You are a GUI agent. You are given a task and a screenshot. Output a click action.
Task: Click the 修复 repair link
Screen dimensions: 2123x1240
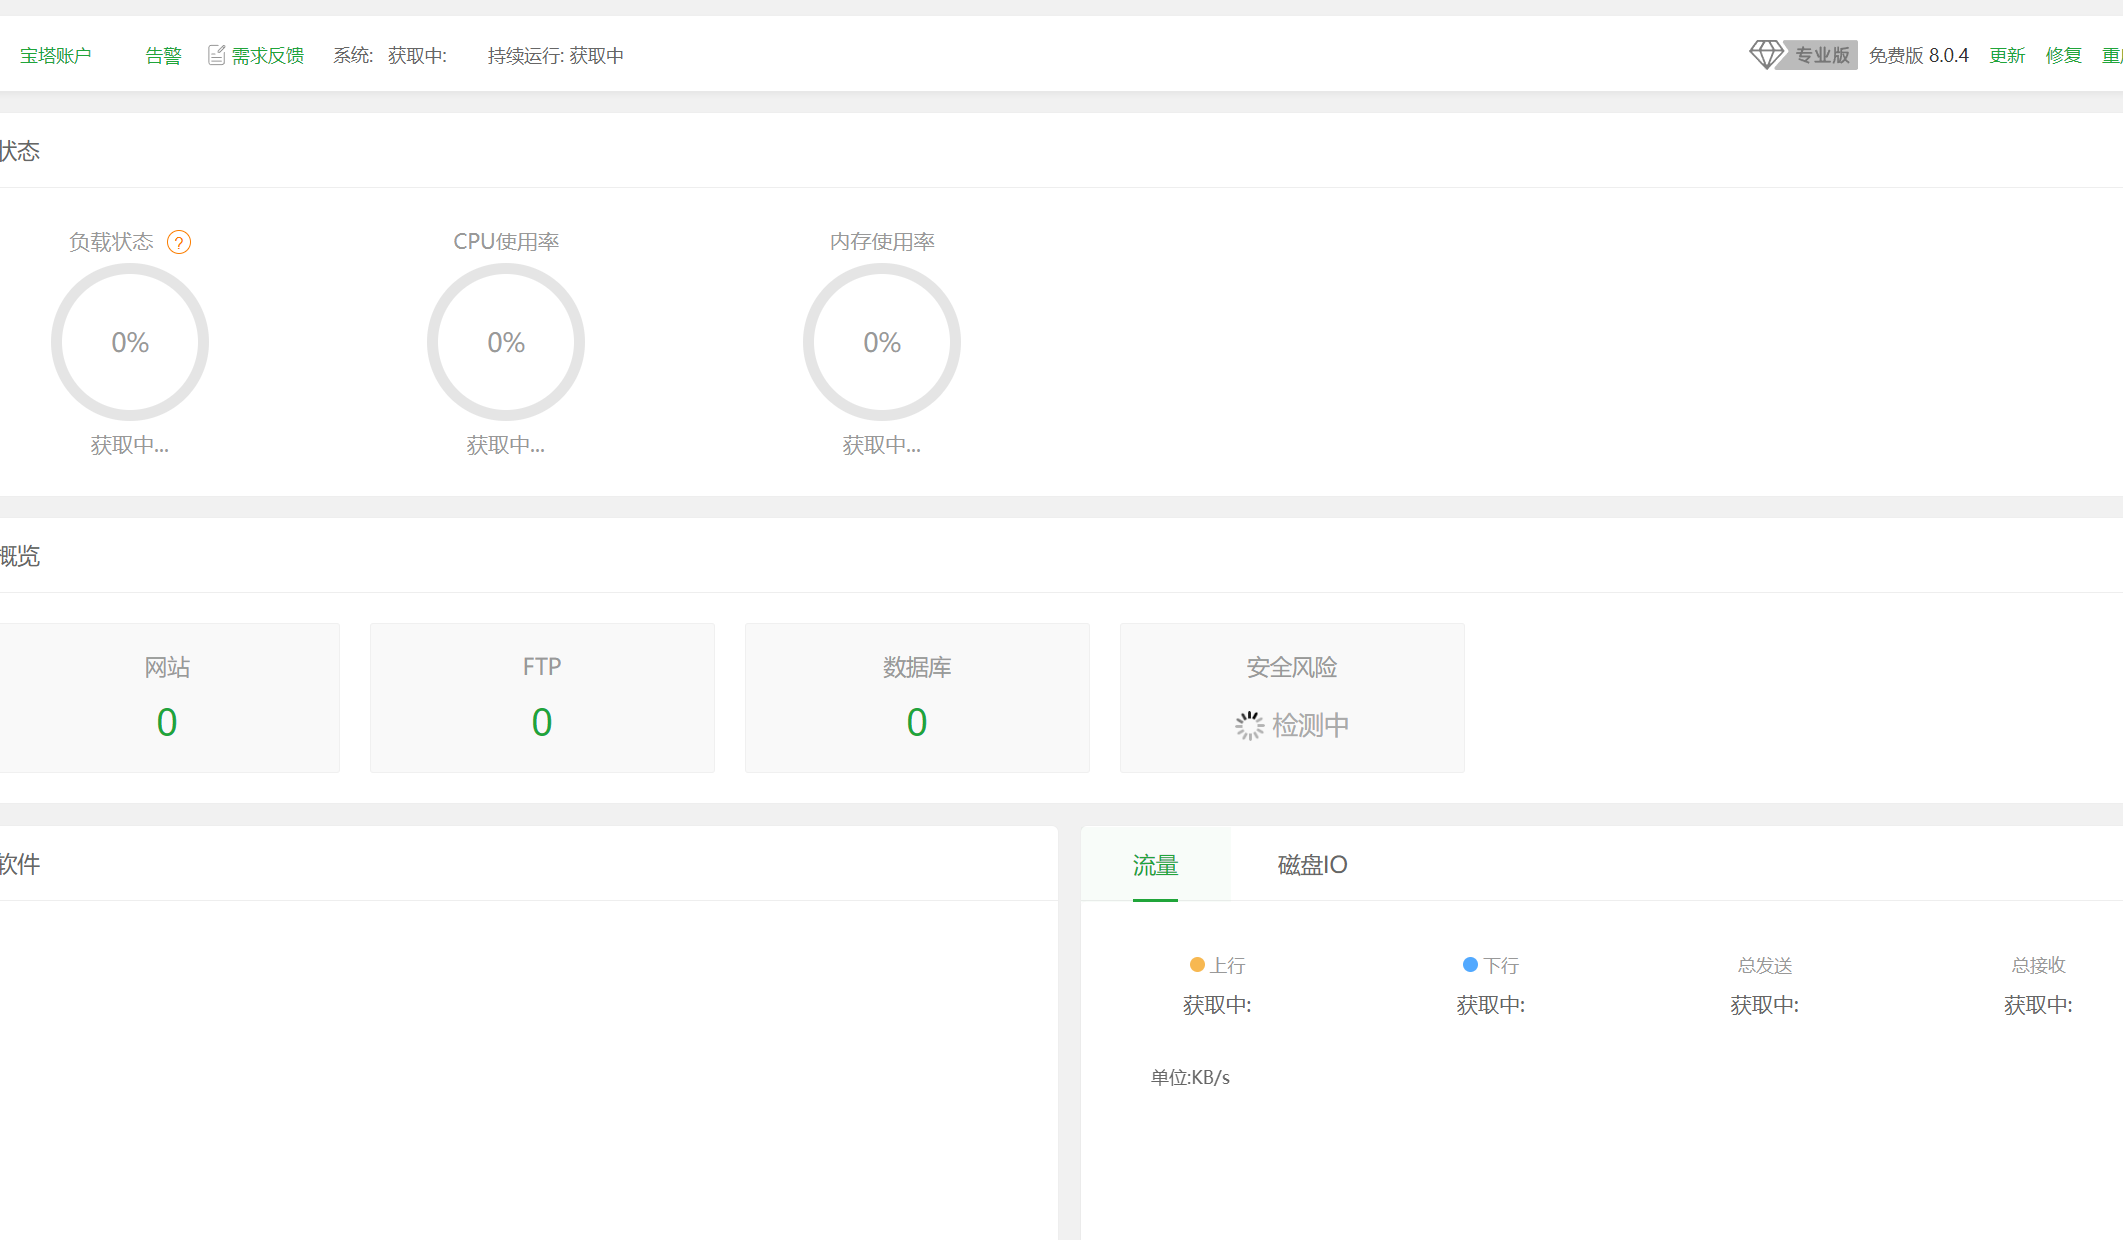pyautogui.click(x=2063, y=56)
